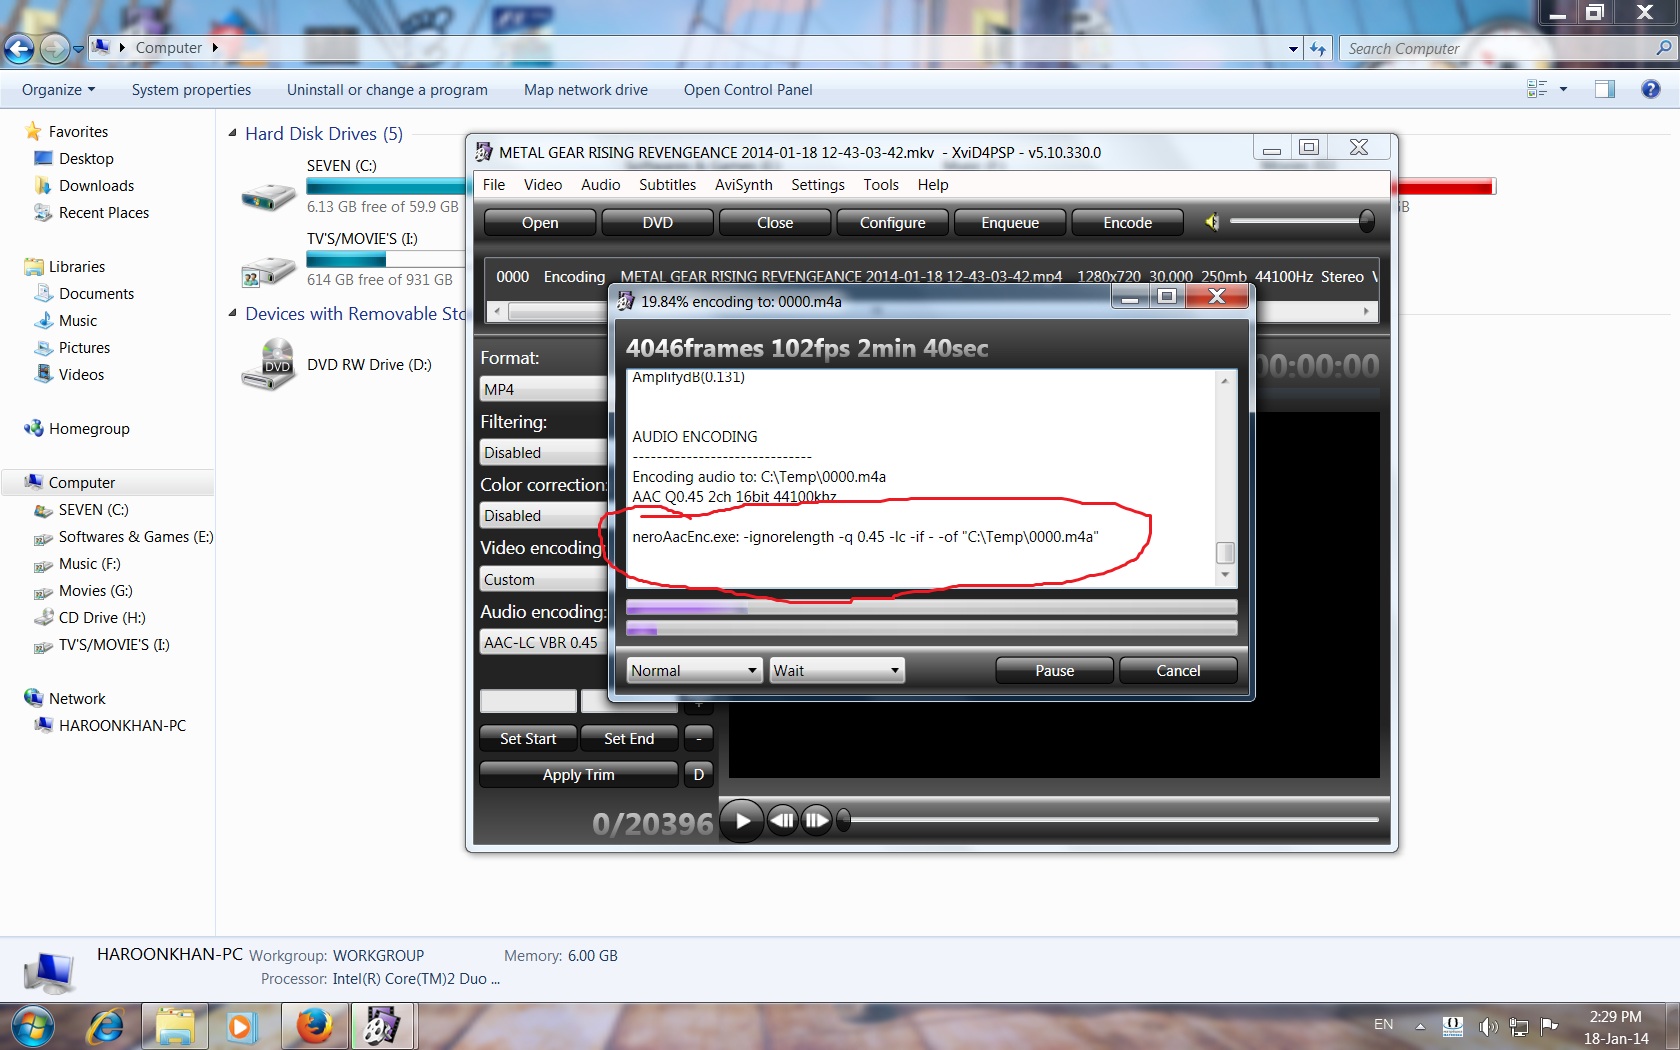Viewport: 1680px width, 1050px height.
Task: Pause the audio encoding
Action: coord(1054,670)
